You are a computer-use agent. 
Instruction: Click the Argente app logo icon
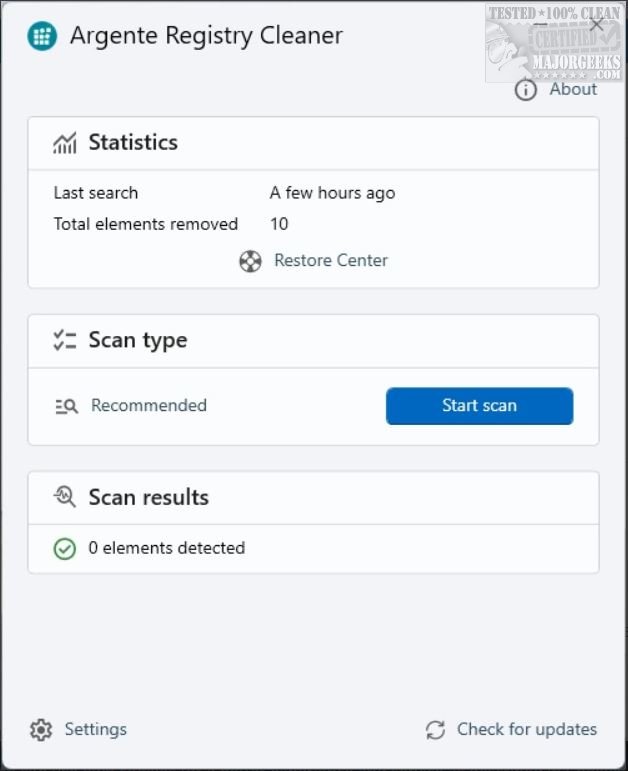click(42, 37)
